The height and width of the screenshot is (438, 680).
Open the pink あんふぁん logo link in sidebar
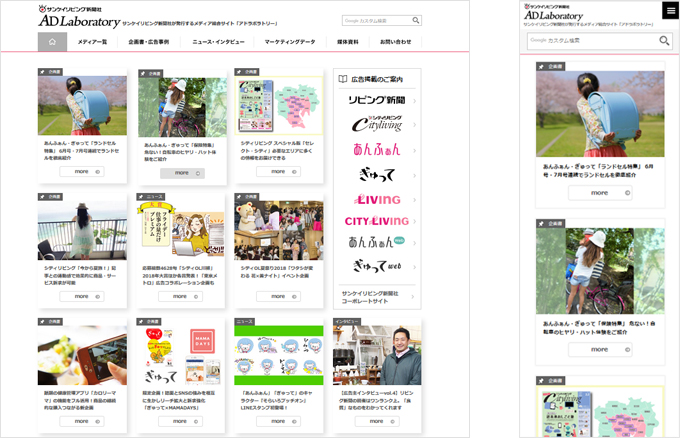376,150
